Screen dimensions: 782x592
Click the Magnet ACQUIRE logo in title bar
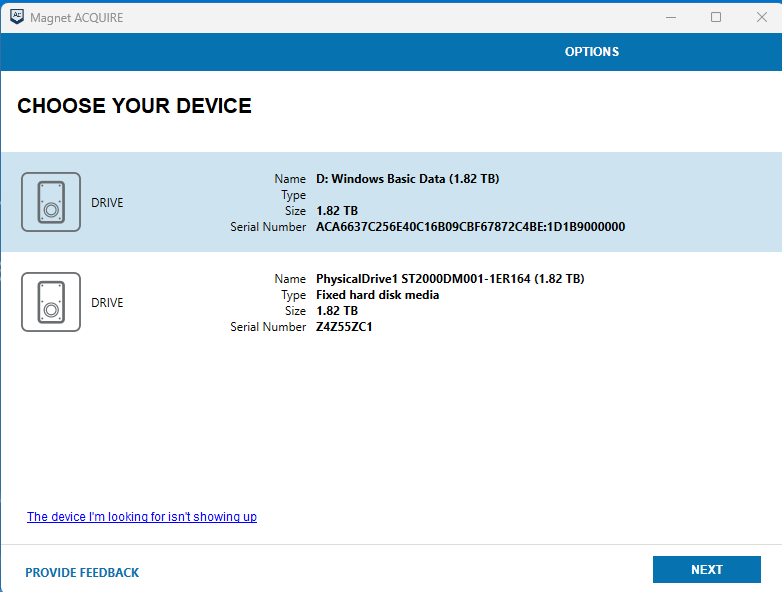pyautogui.click(x=17, y=17)
